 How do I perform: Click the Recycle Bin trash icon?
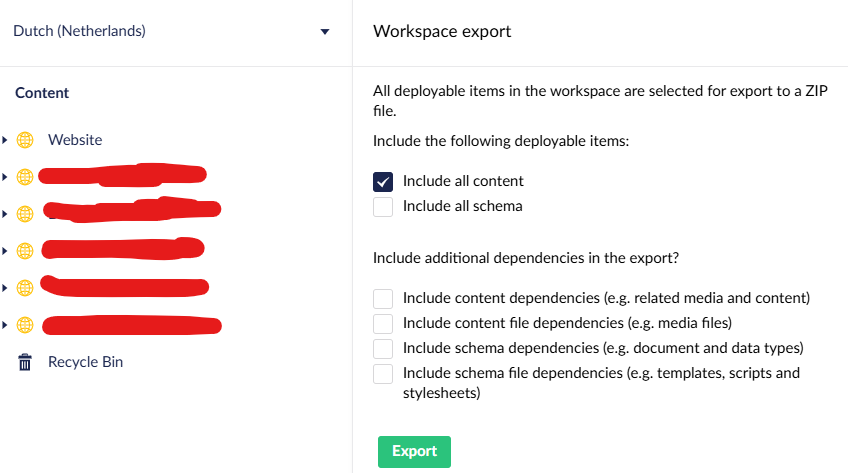pyautogui.click(x=25, y=362)
